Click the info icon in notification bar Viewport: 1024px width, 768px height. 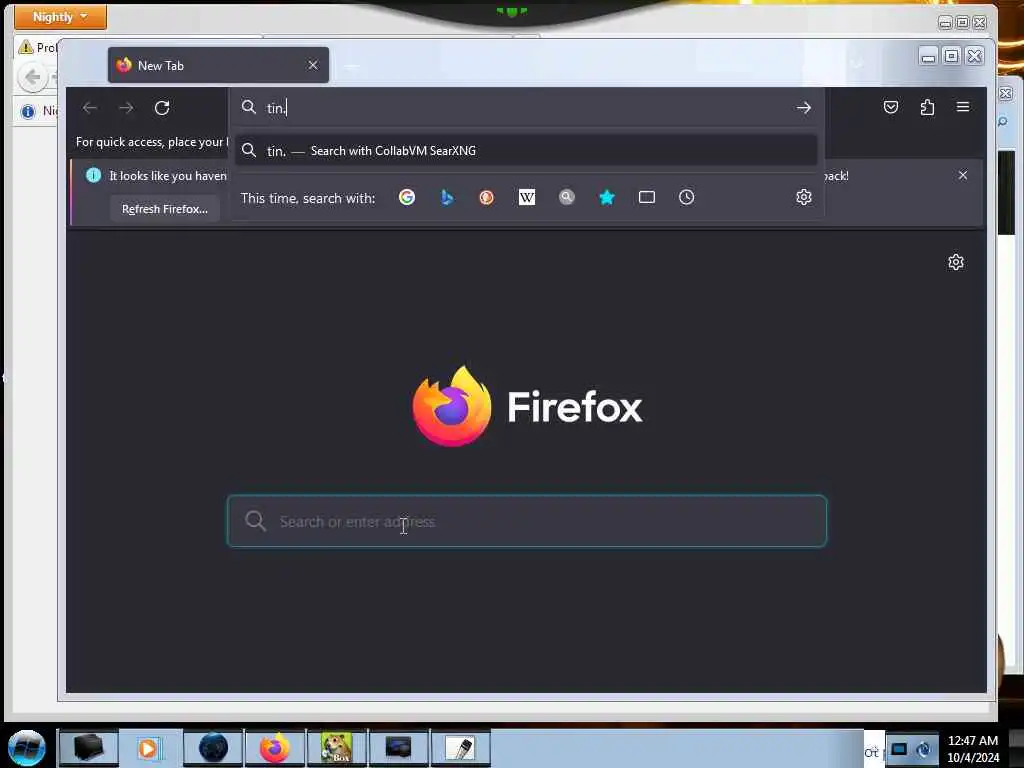[93, 175]
